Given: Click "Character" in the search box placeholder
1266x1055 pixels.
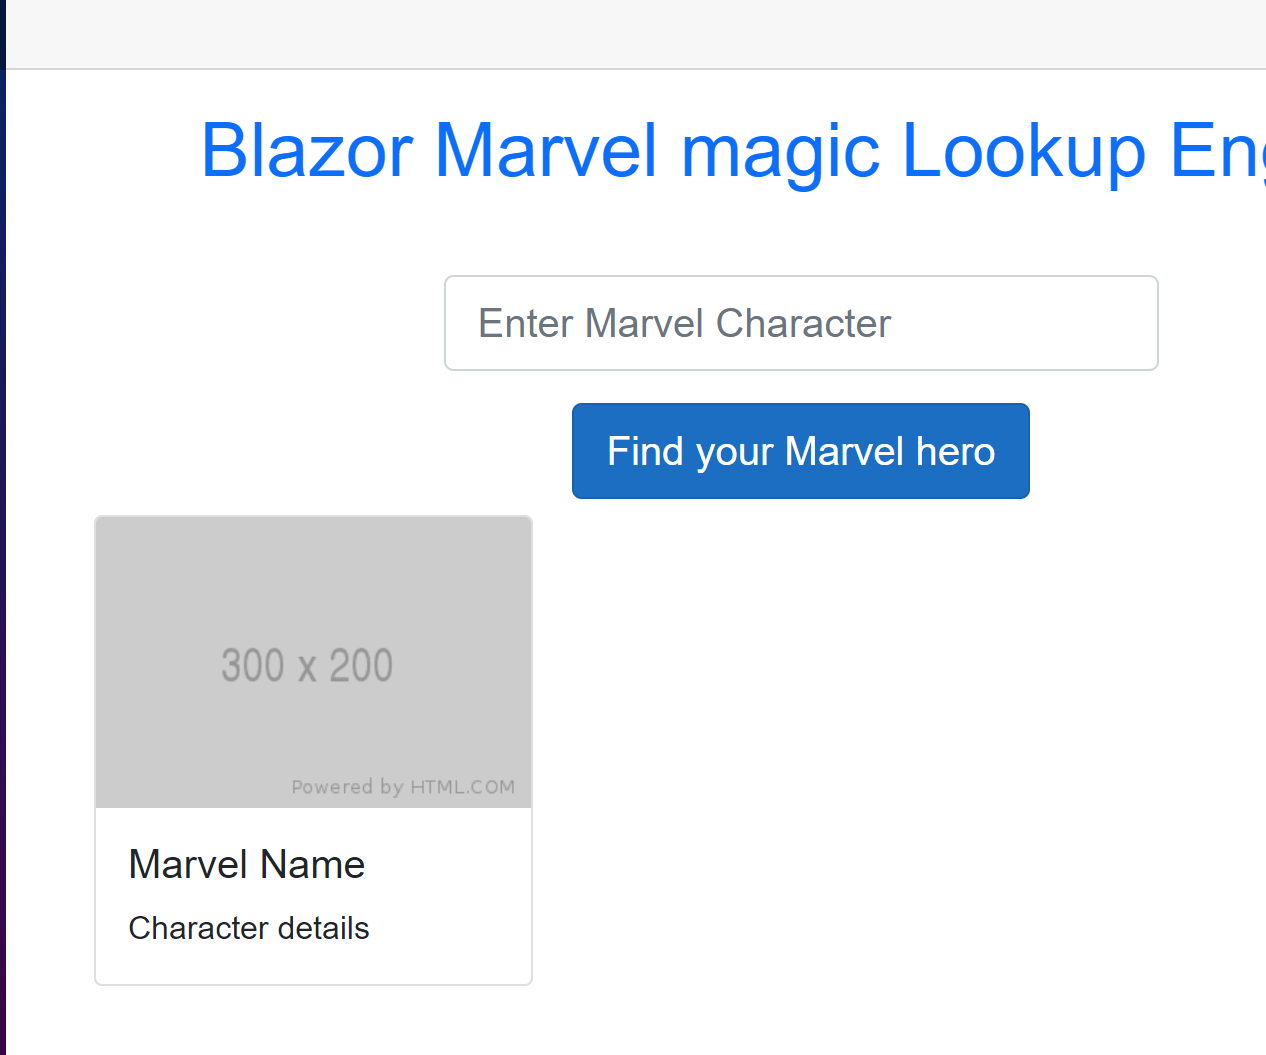Looking at the screenshot, I should point(803,323).
